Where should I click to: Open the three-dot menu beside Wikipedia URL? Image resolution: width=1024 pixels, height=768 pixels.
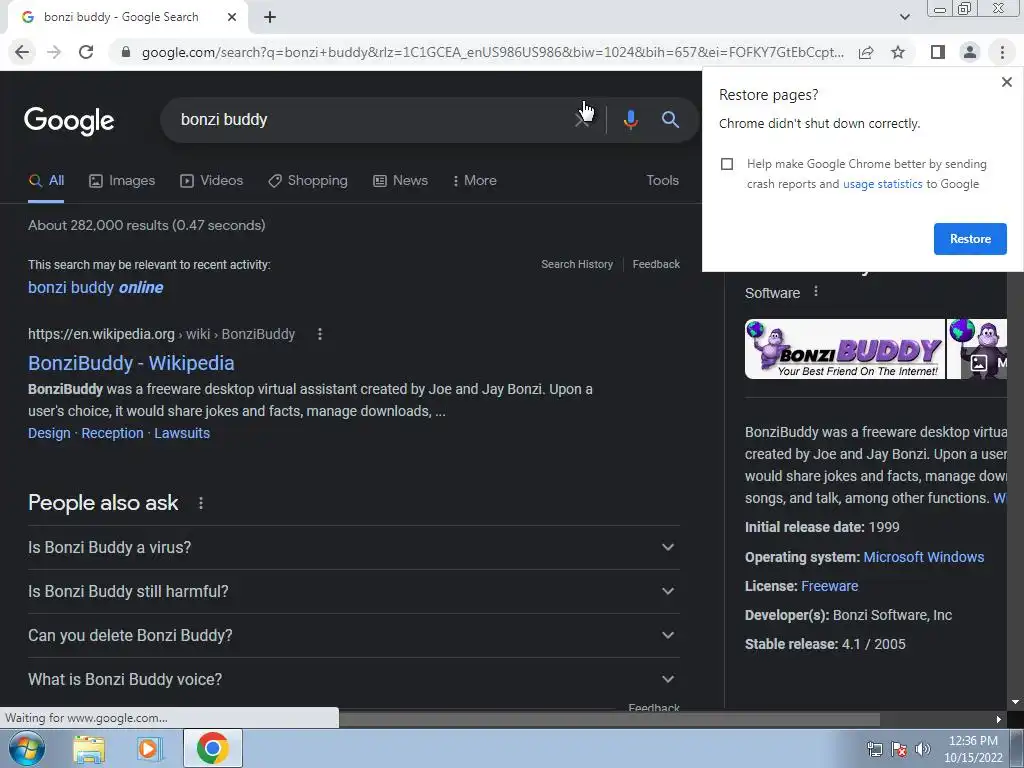pos(319,334)
